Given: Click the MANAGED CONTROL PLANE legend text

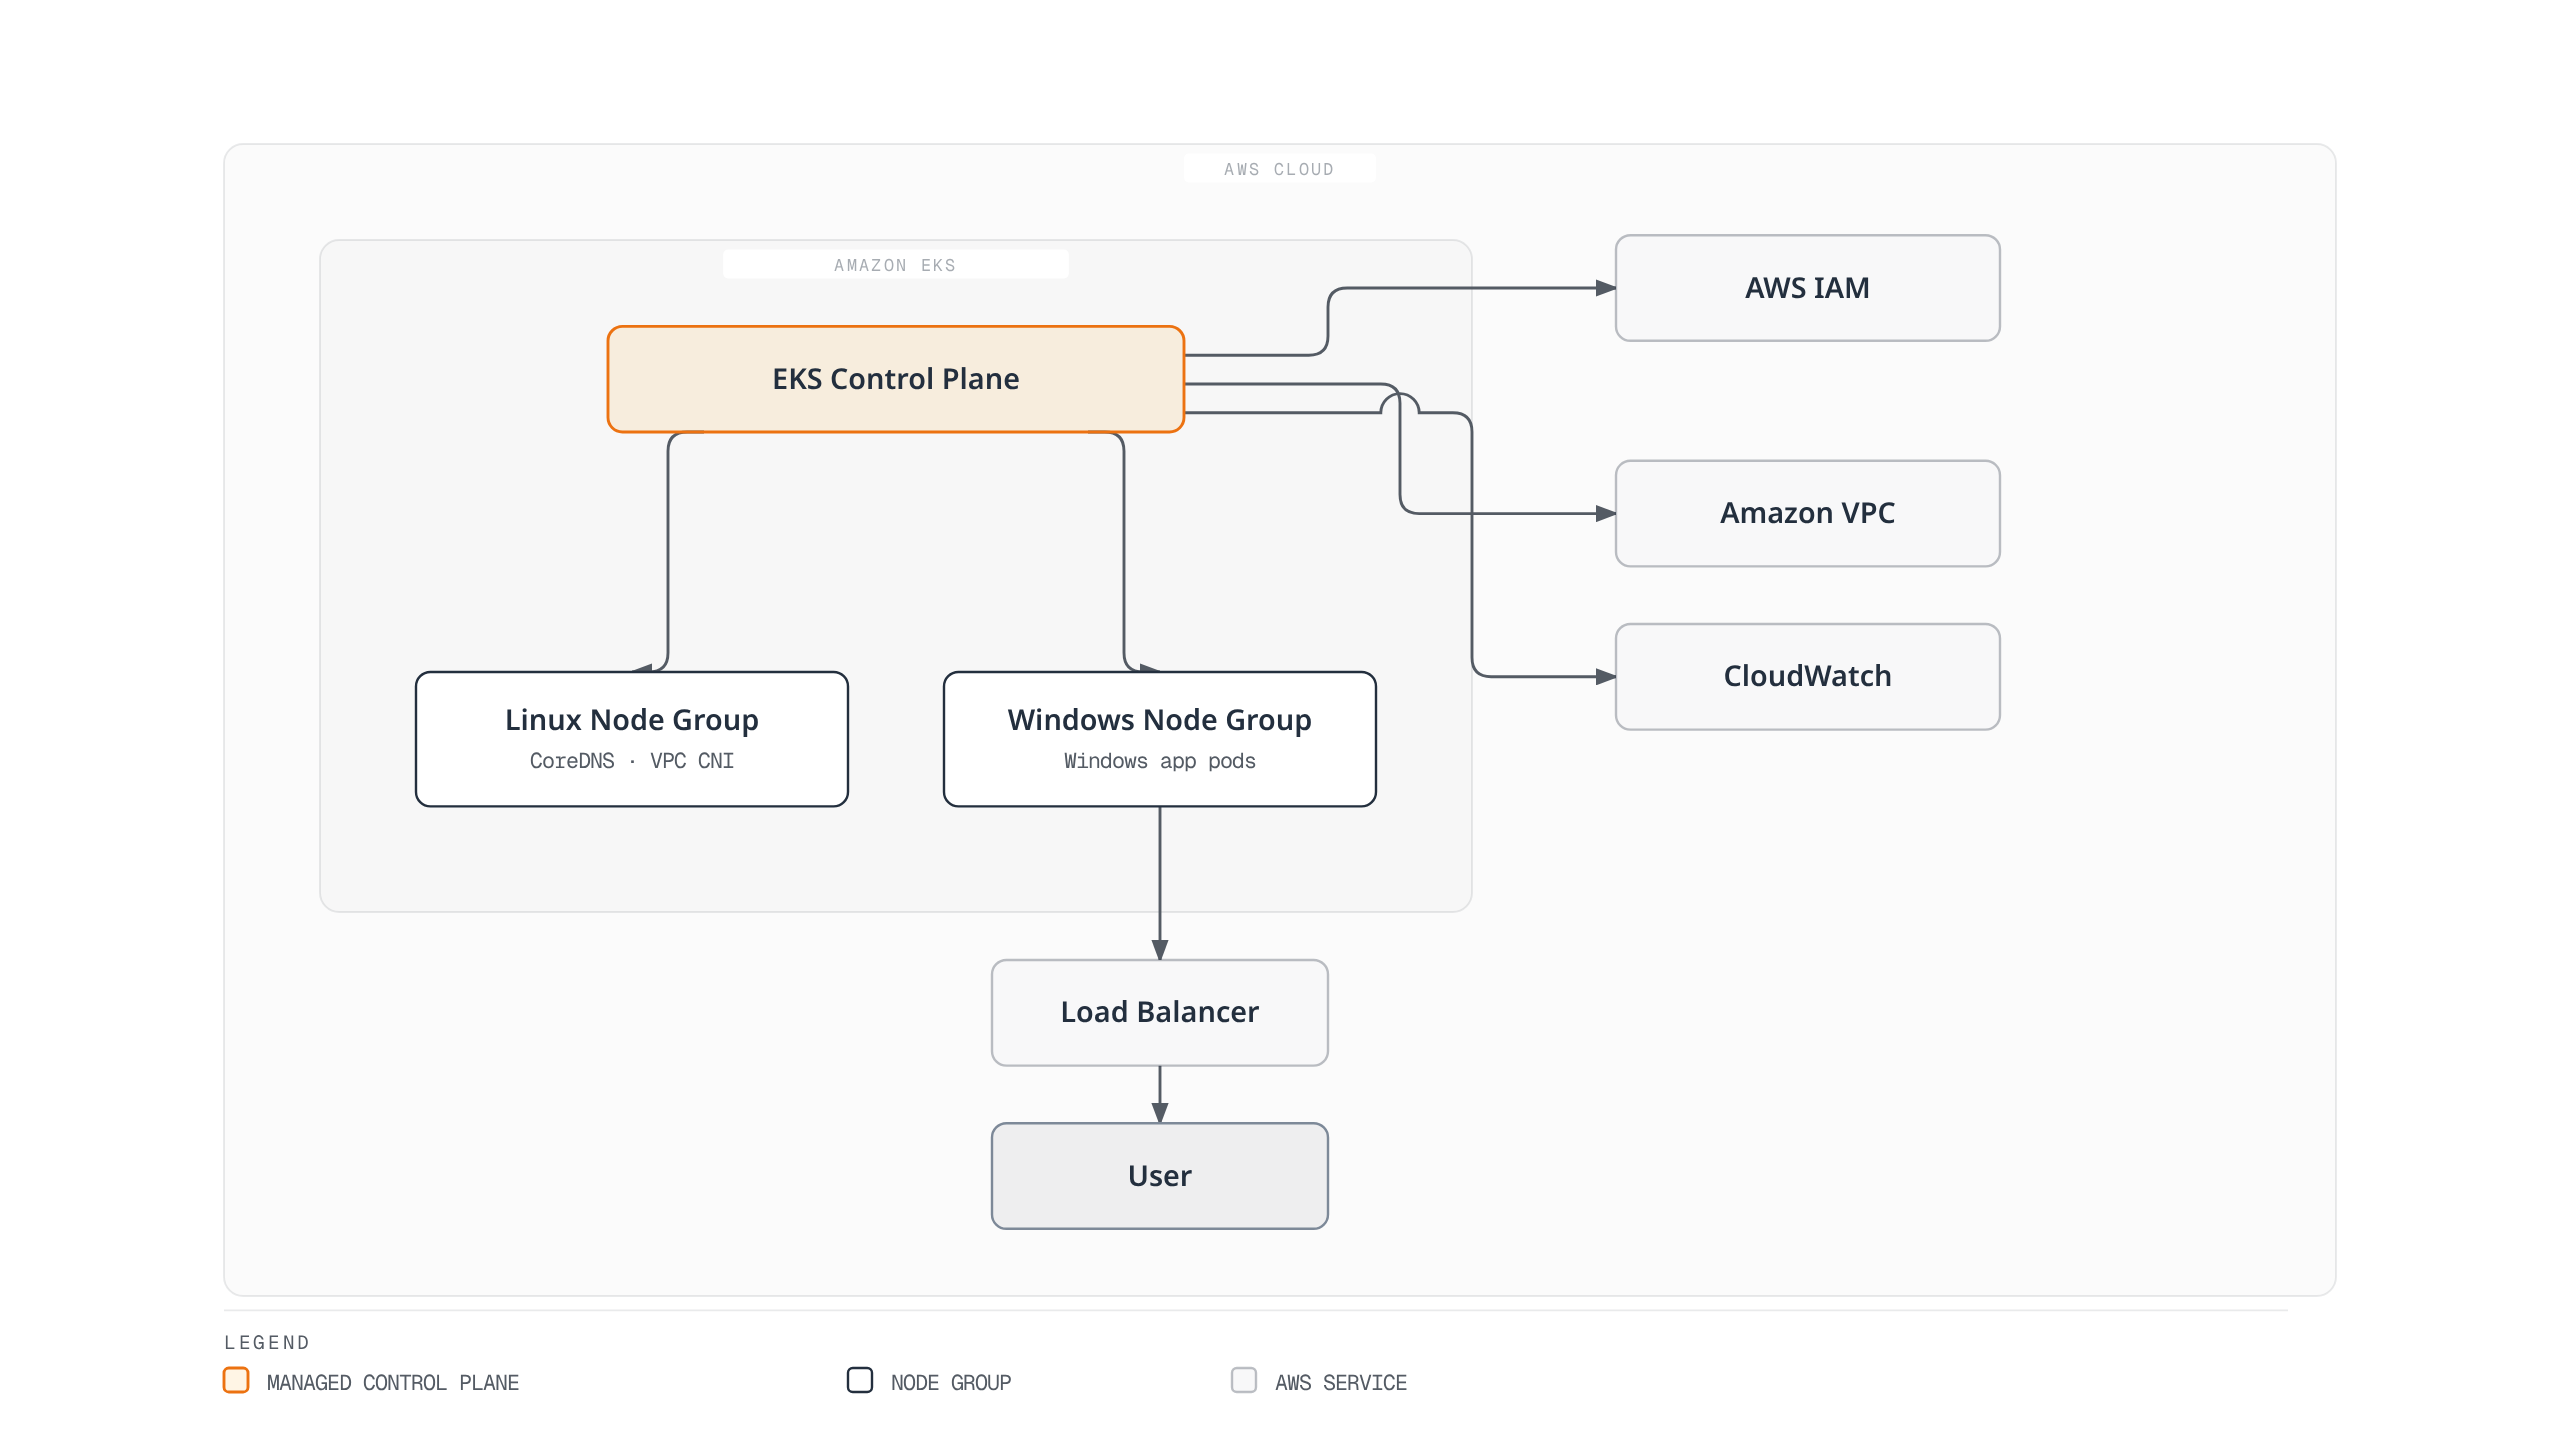Looking at the screenshot, I should [x=393, y=1382].
